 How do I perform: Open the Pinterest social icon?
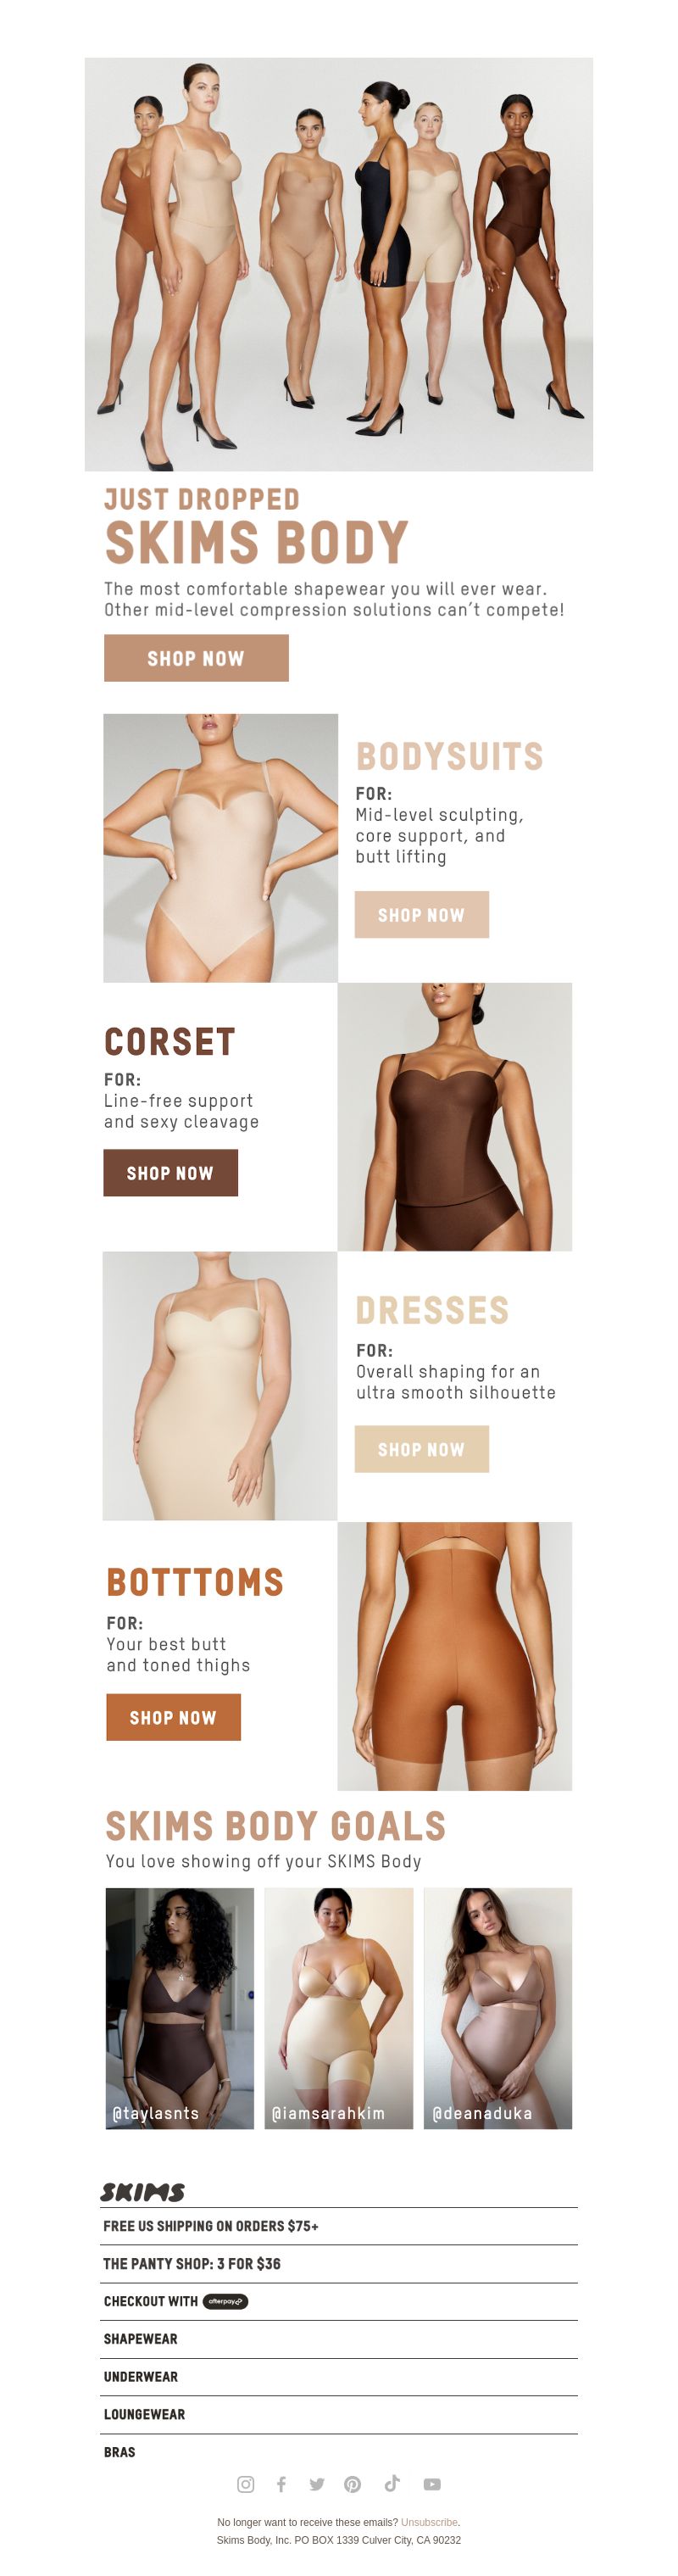[353, 2484]
